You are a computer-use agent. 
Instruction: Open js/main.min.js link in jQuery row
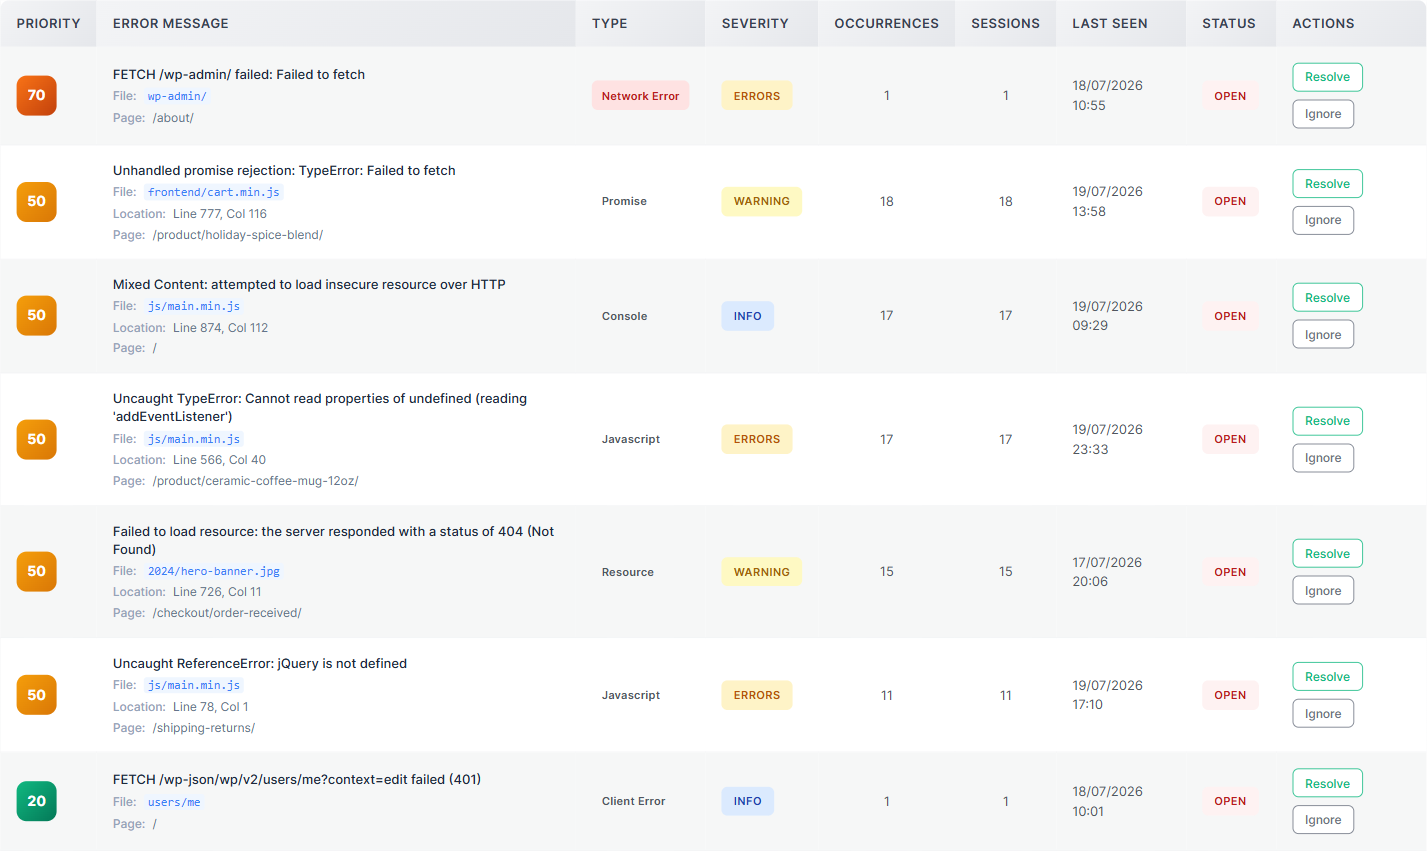[194, 685]
